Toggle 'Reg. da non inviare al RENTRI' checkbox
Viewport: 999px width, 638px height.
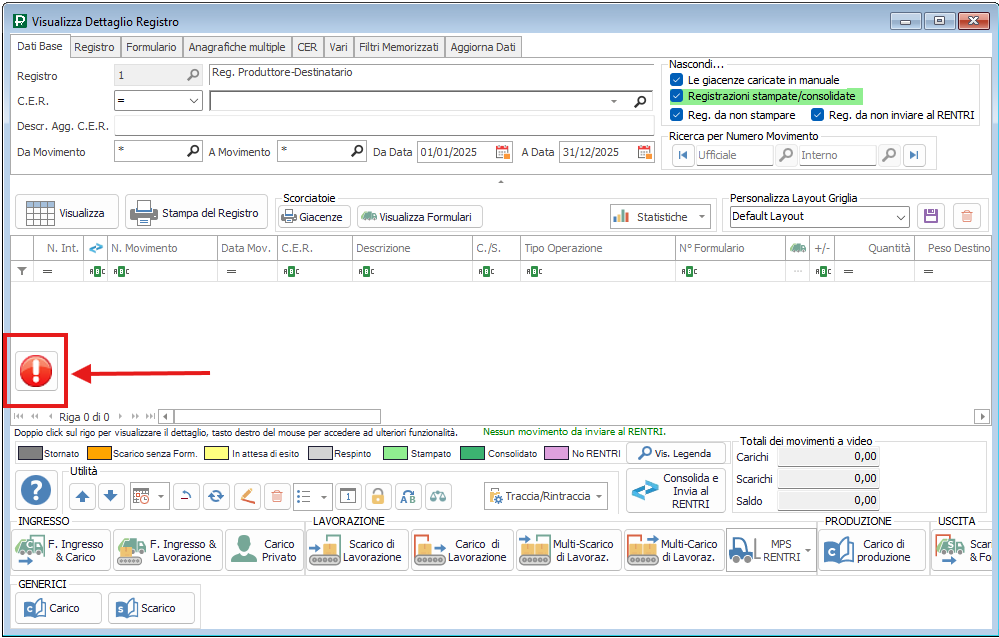(x=818, y=115)
